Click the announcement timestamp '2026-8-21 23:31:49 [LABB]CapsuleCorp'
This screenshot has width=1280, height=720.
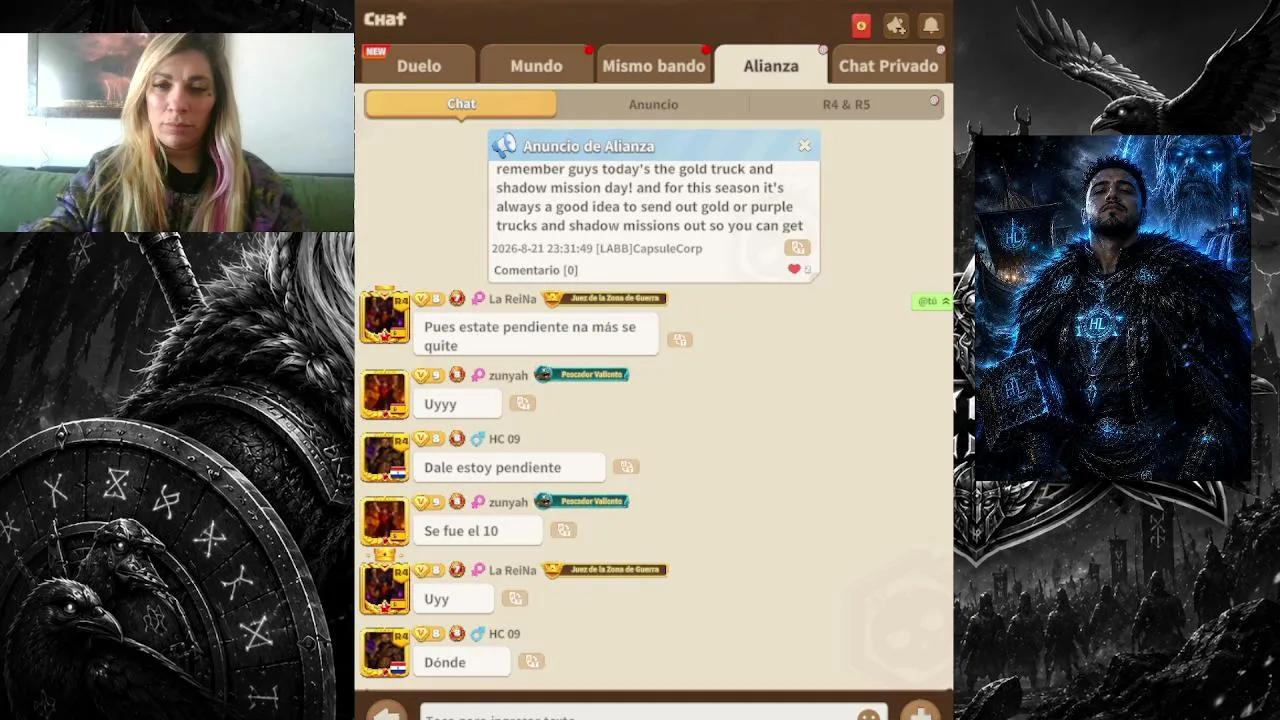[597, 248]
